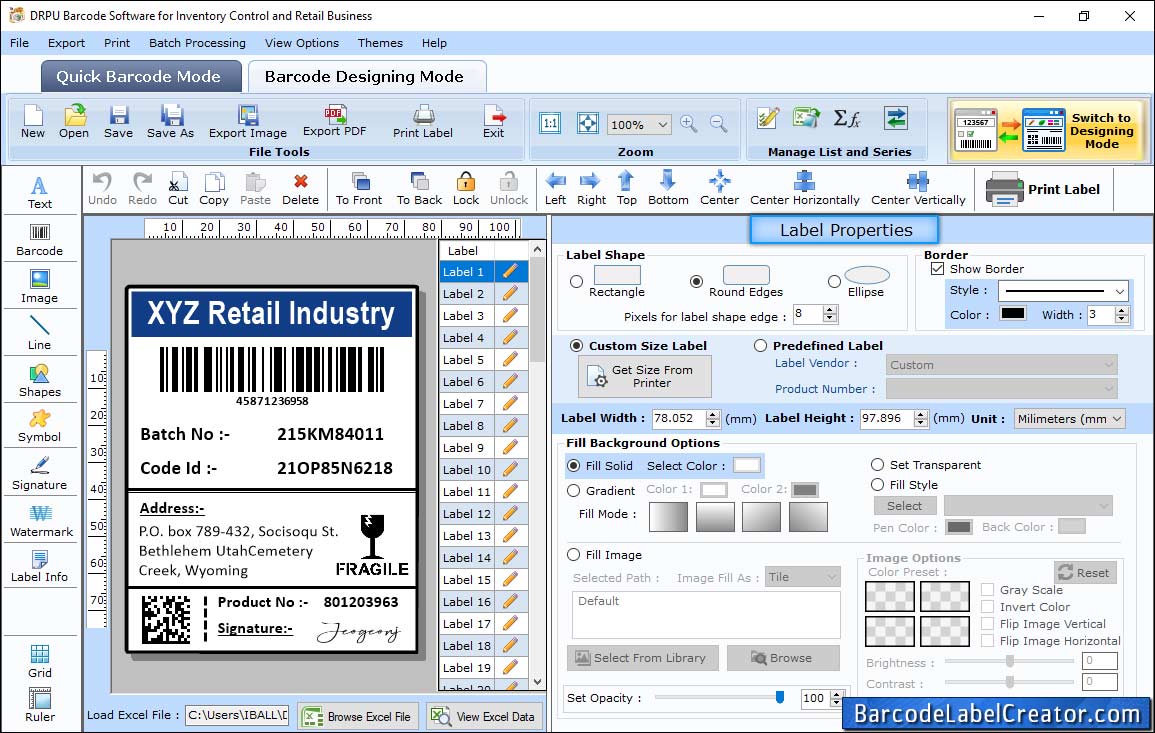Open the Batch Processing menu
Image resolution: width=1155 pixels, height=733 pixels.
coord(197,43)
